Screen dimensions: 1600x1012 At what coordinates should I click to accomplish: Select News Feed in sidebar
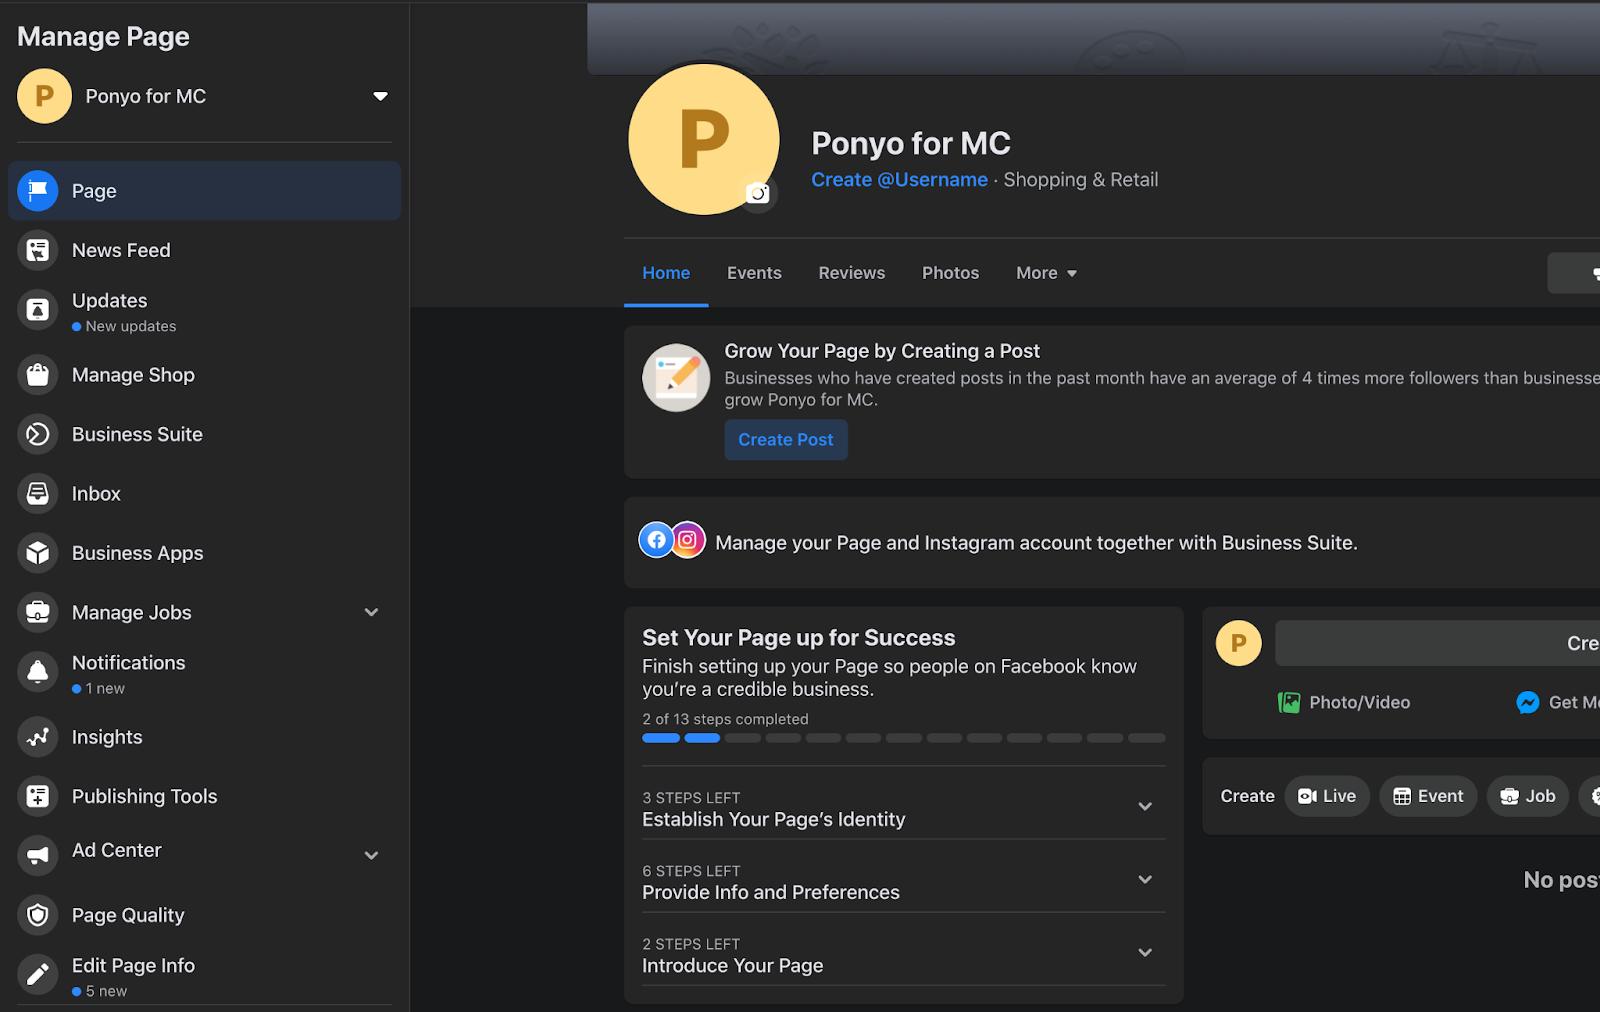click(204, 250)
